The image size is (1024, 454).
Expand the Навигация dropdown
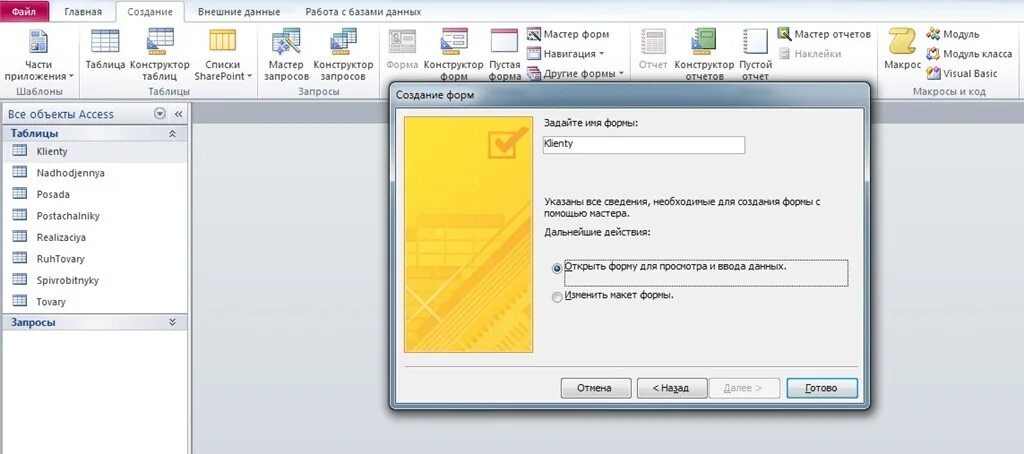[x=566, y=54]
